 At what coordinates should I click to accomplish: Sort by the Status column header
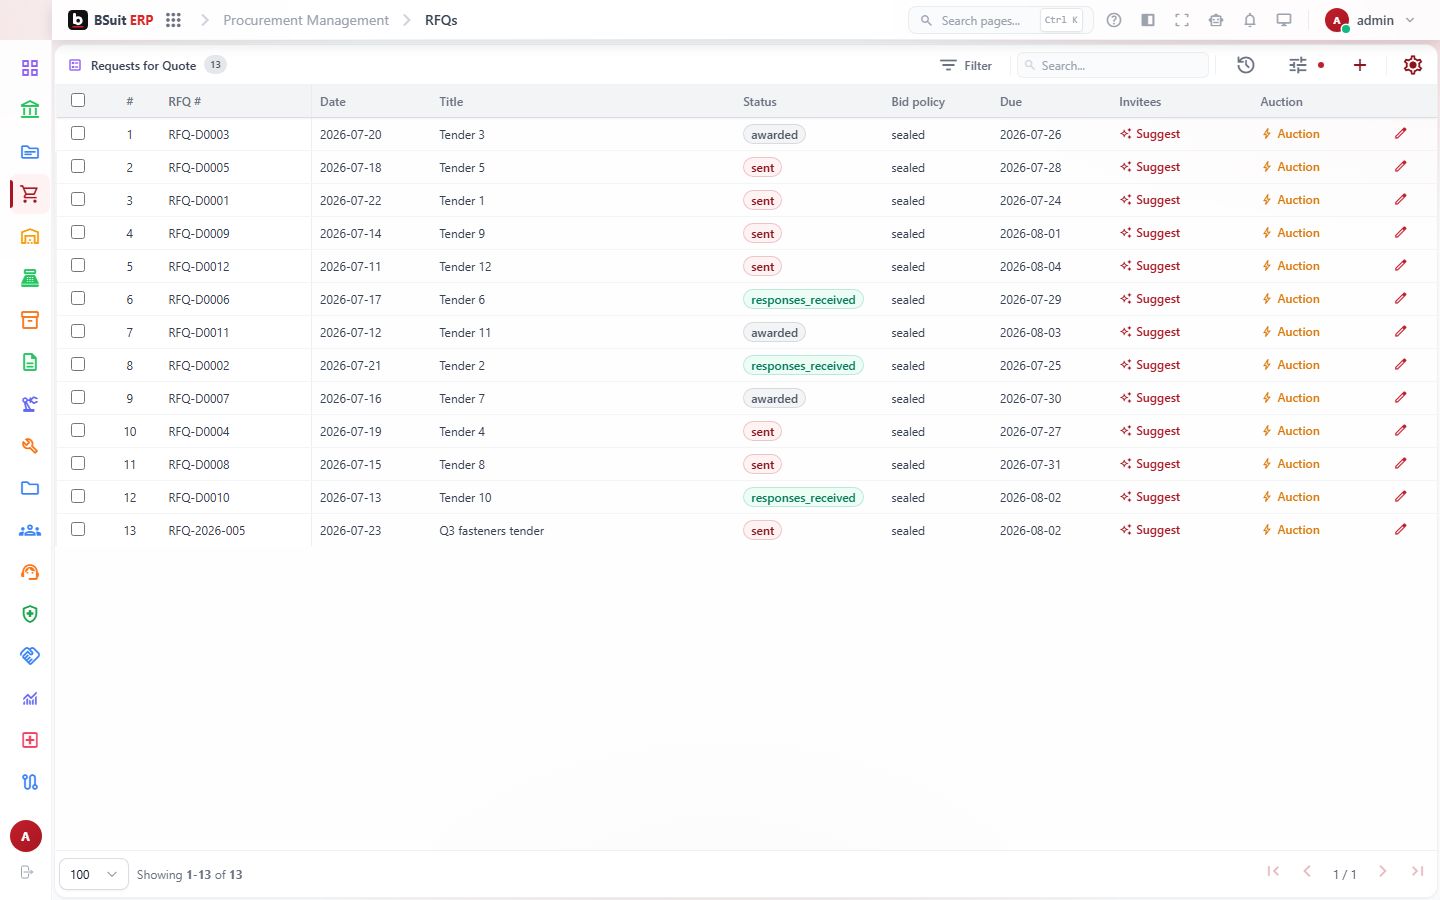[x=760, y=102]
